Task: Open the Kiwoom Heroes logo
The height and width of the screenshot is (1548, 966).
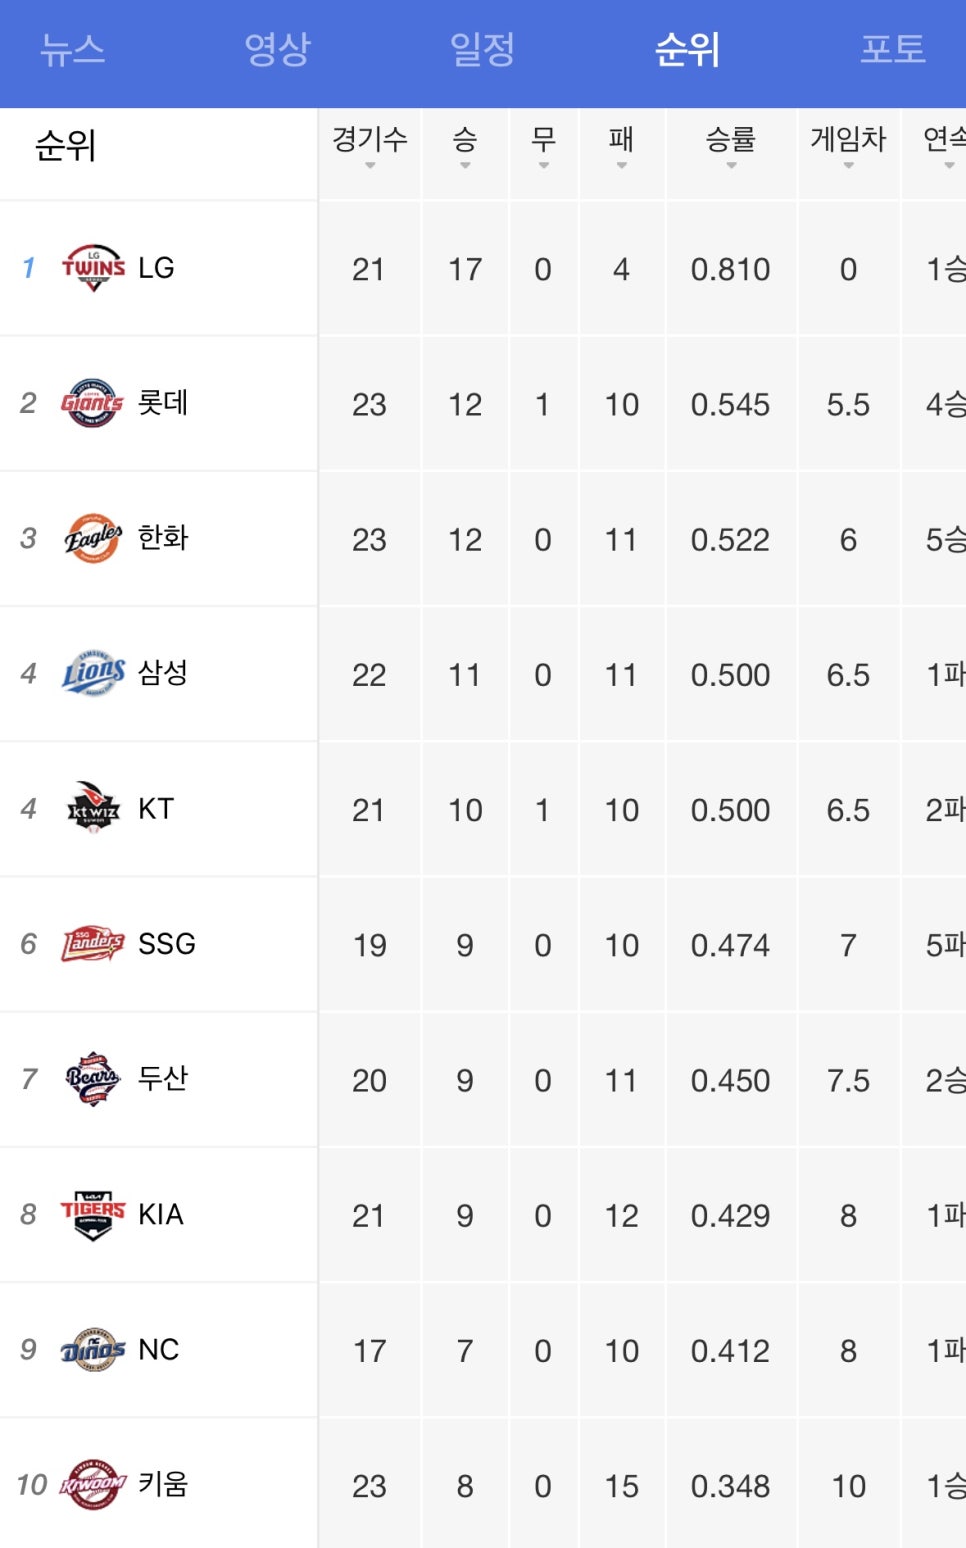Action: click(93, 1484)
